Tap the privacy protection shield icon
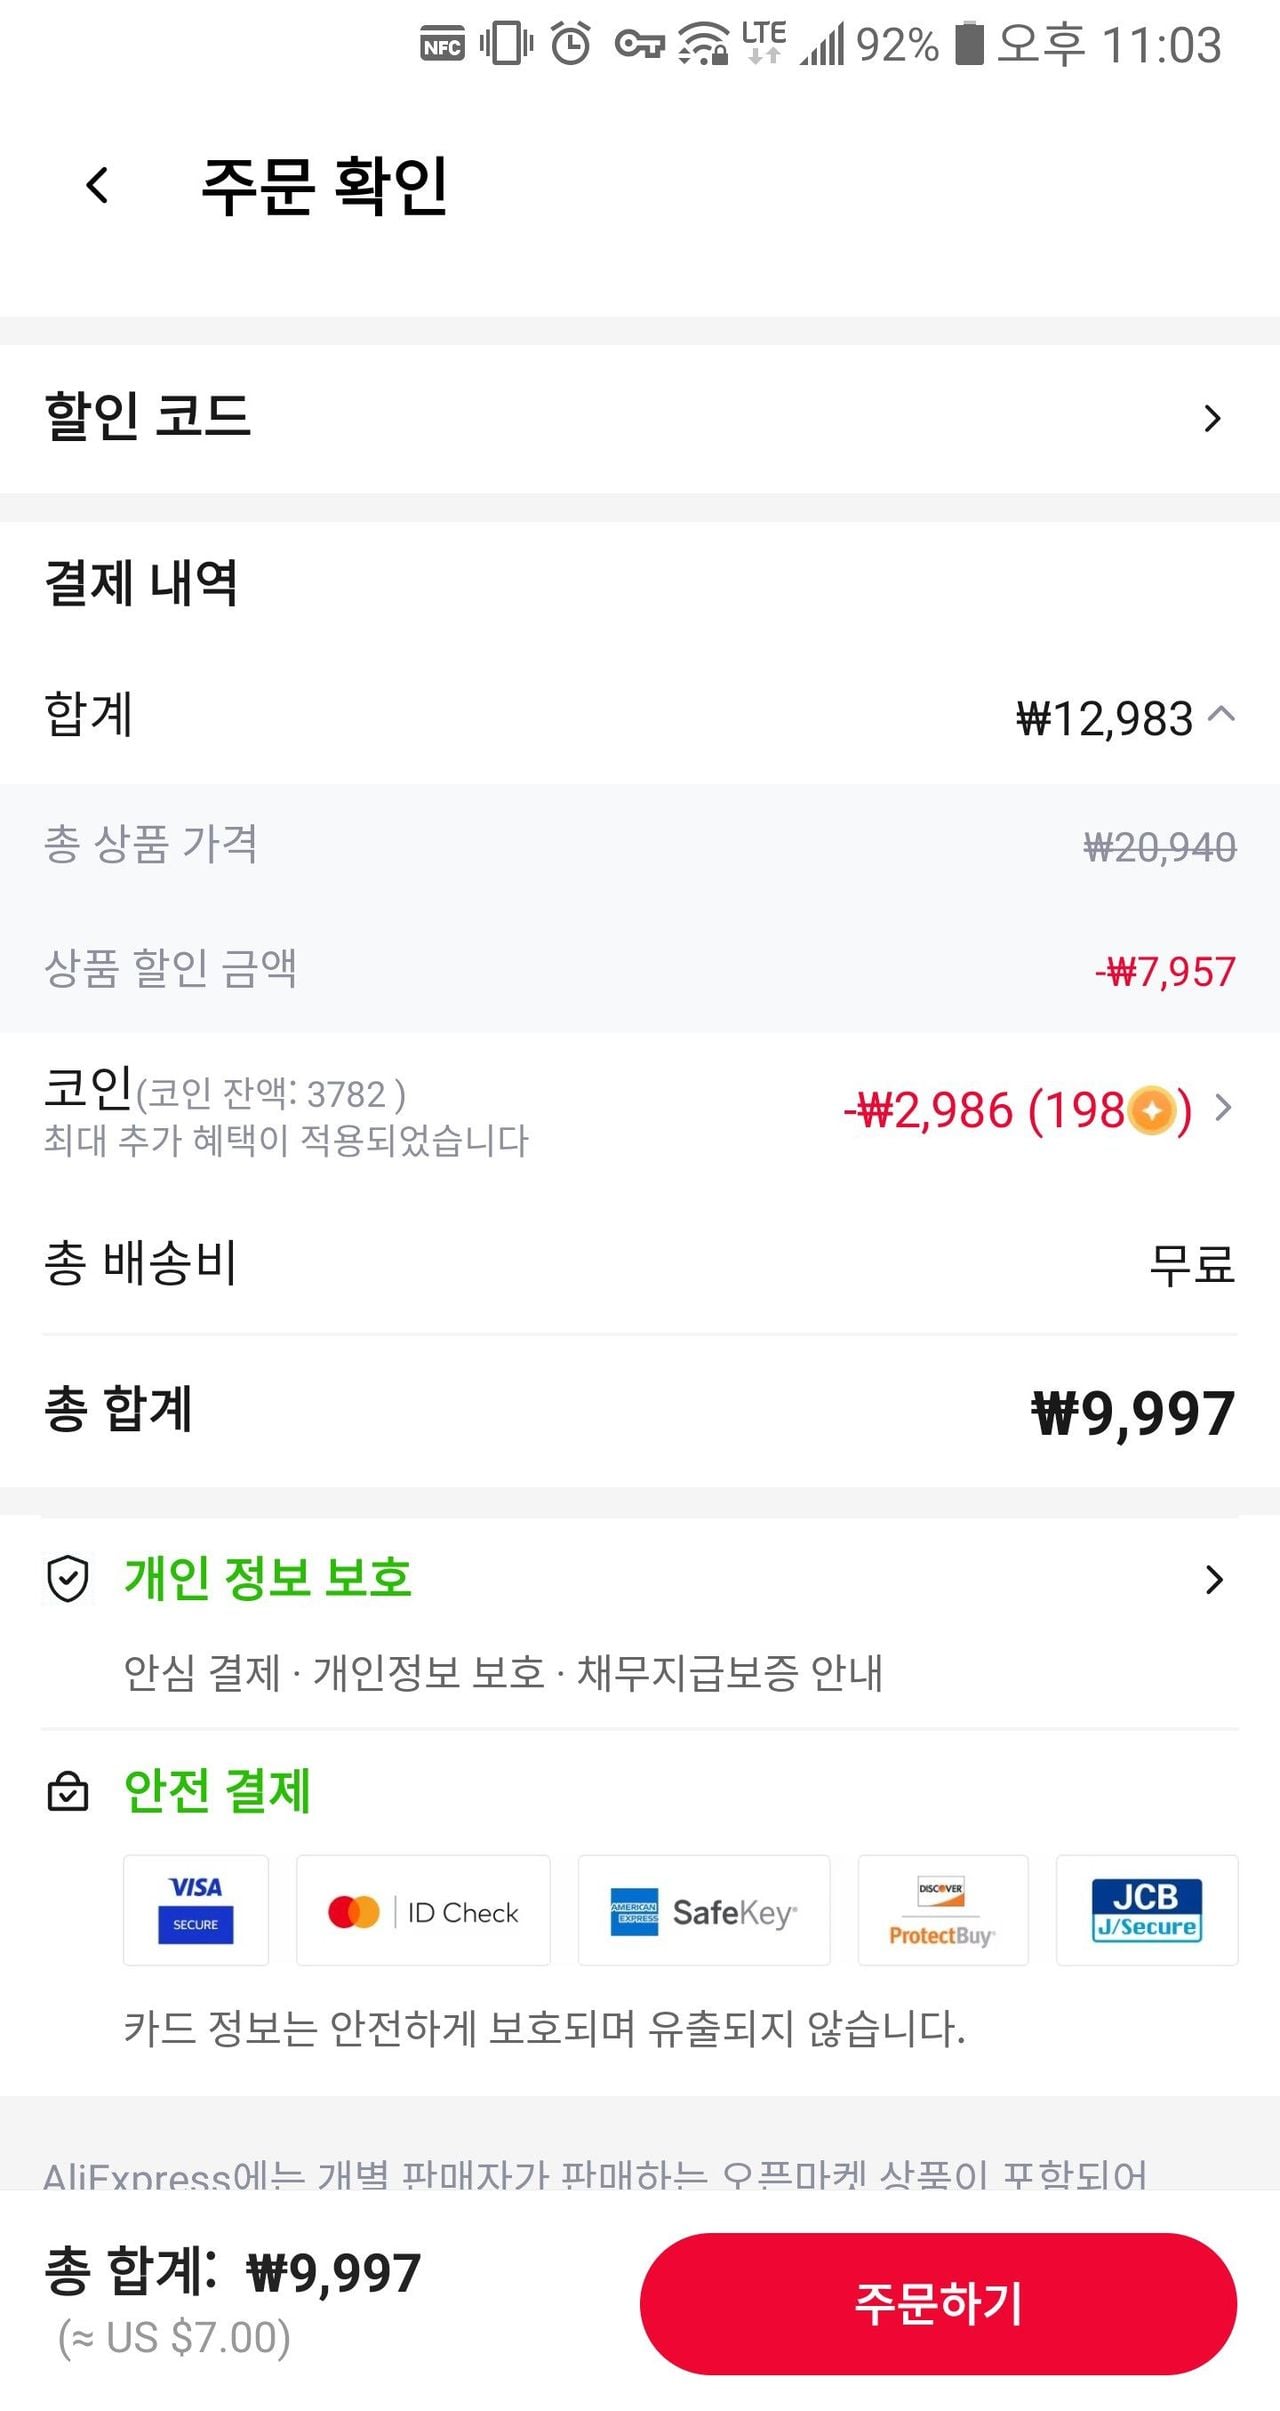Image resolution: width=1280 pixels, height=2411 pixels. [68, 1579]
